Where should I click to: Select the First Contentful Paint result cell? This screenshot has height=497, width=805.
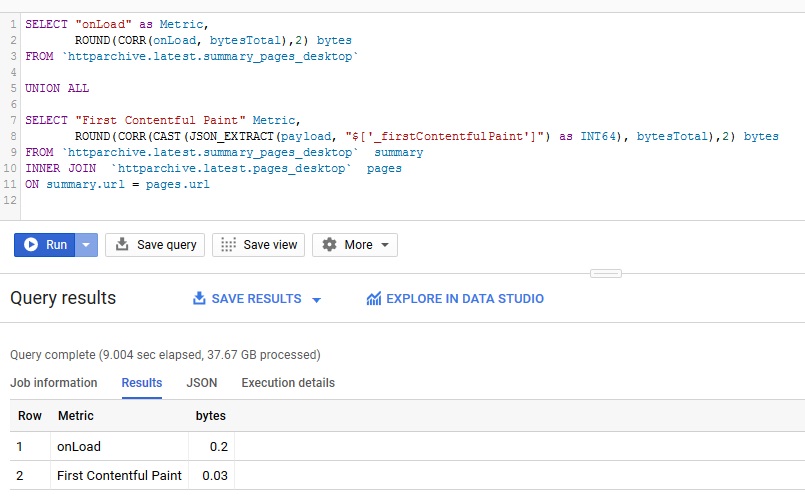(x=120, y=475)
